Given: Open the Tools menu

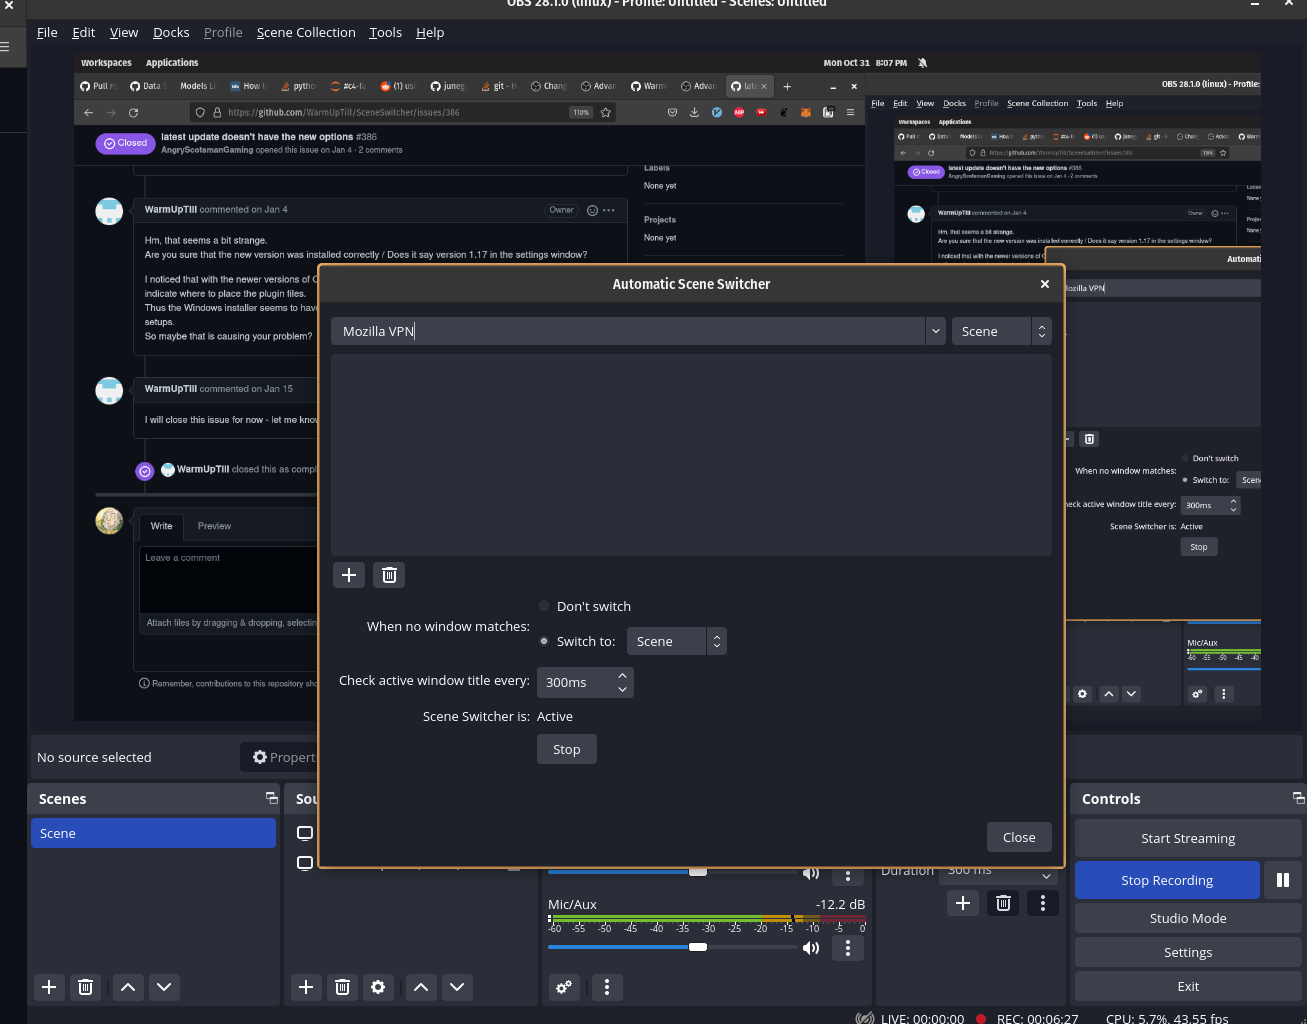Looking at the screenshot, I should tap(385, 32).
